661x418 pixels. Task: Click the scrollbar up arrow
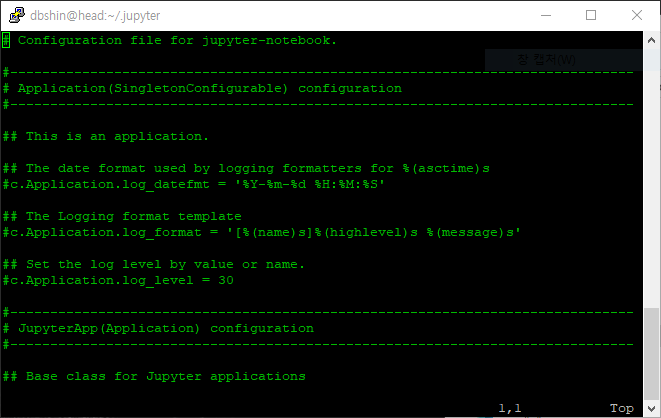651,40
